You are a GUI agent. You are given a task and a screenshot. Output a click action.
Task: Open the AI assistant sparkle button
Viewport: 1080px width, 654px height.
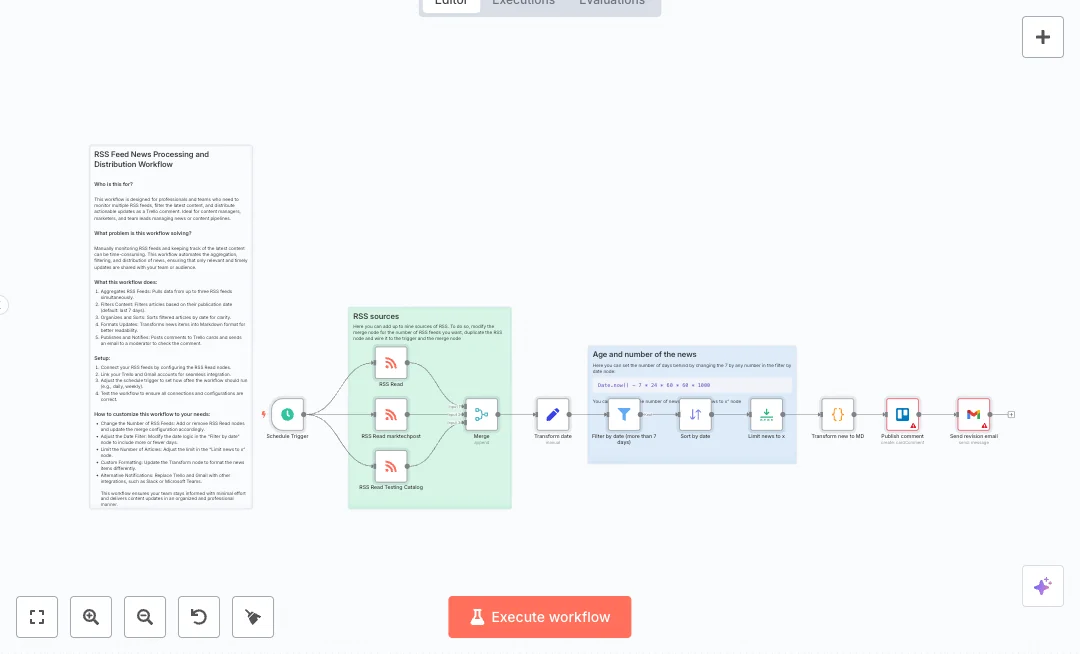[1042, 586]
